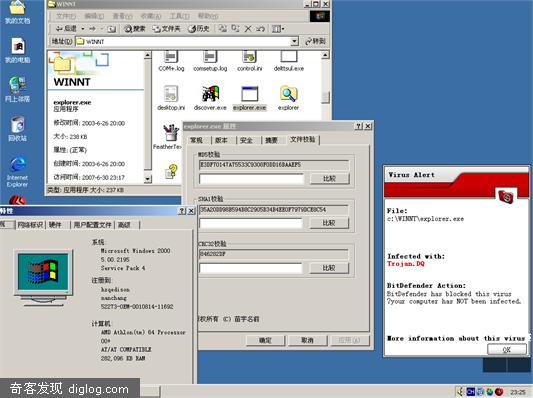Viewport: 533px width, 398px height.
Task: Open the Recycle Bin desktop icon
Action: tap(17, 129)
